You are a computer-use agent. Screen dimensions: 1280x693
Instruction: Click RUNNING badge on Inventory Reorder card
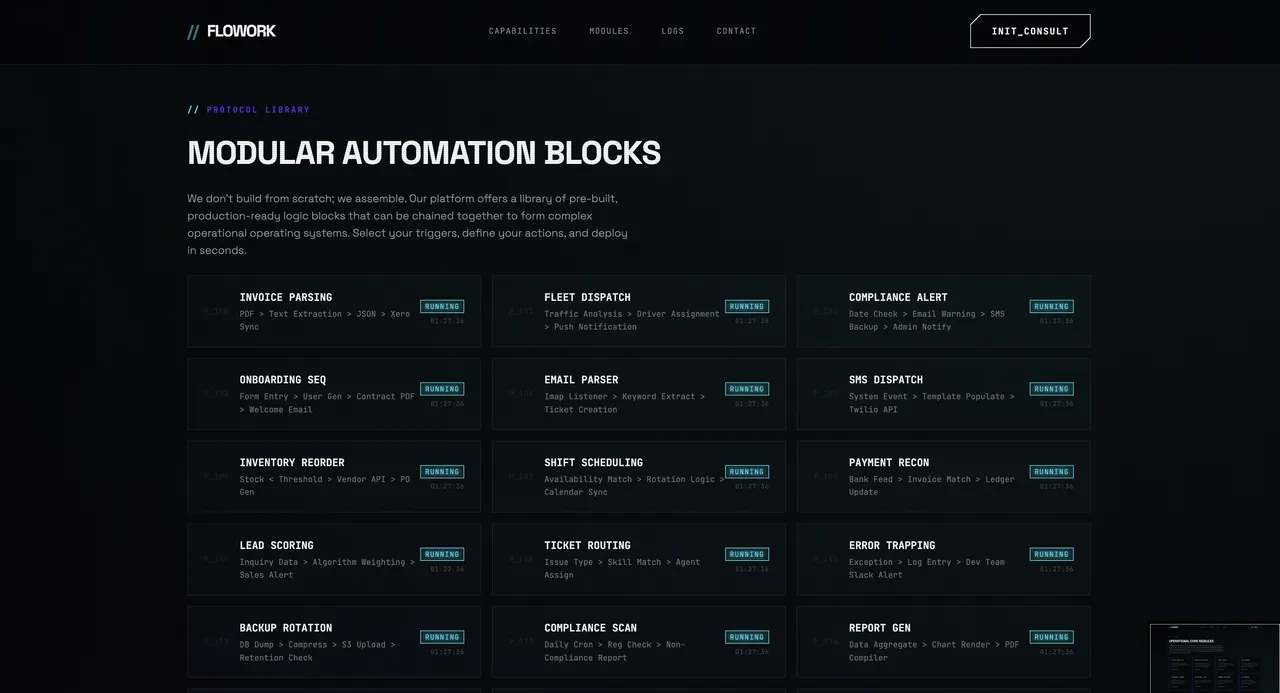(442, 472)
